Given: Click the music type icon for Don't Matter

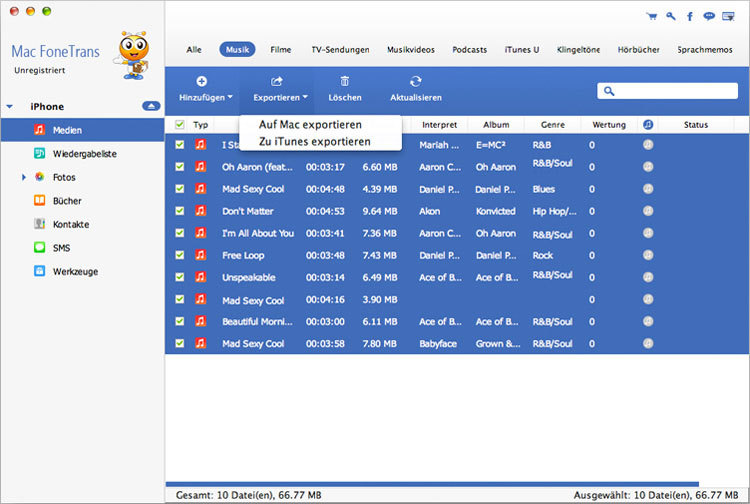Looking at the screenshot, I should pyautogui.click(x=200, y=210).
